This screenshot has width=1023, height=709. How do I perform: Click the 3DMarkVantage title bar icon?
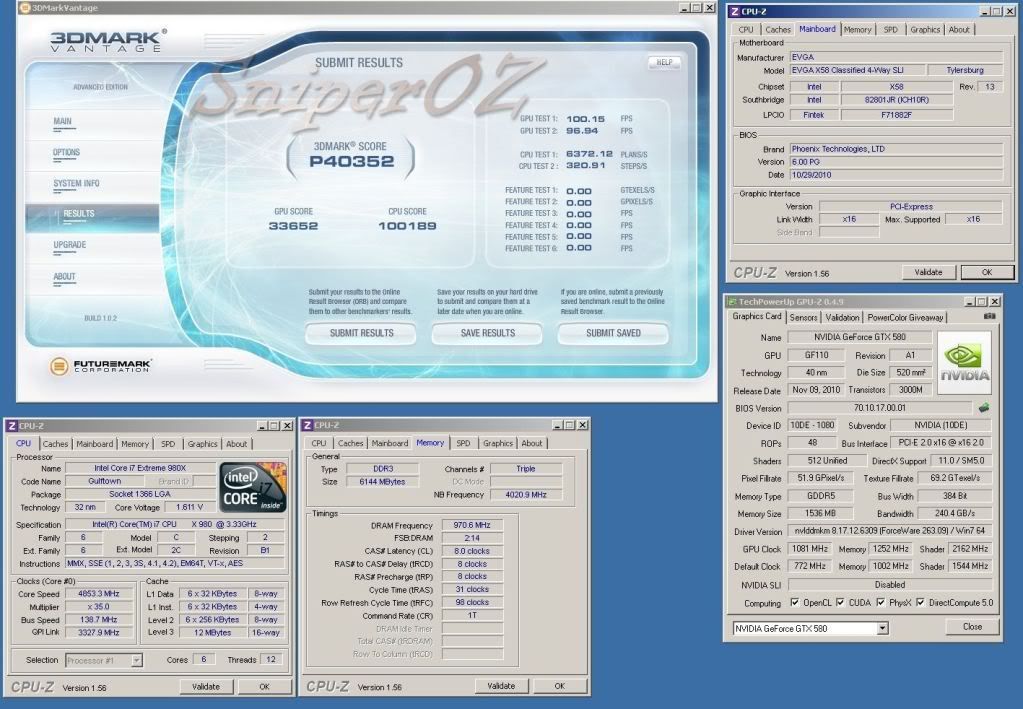[x=25, y=7]
